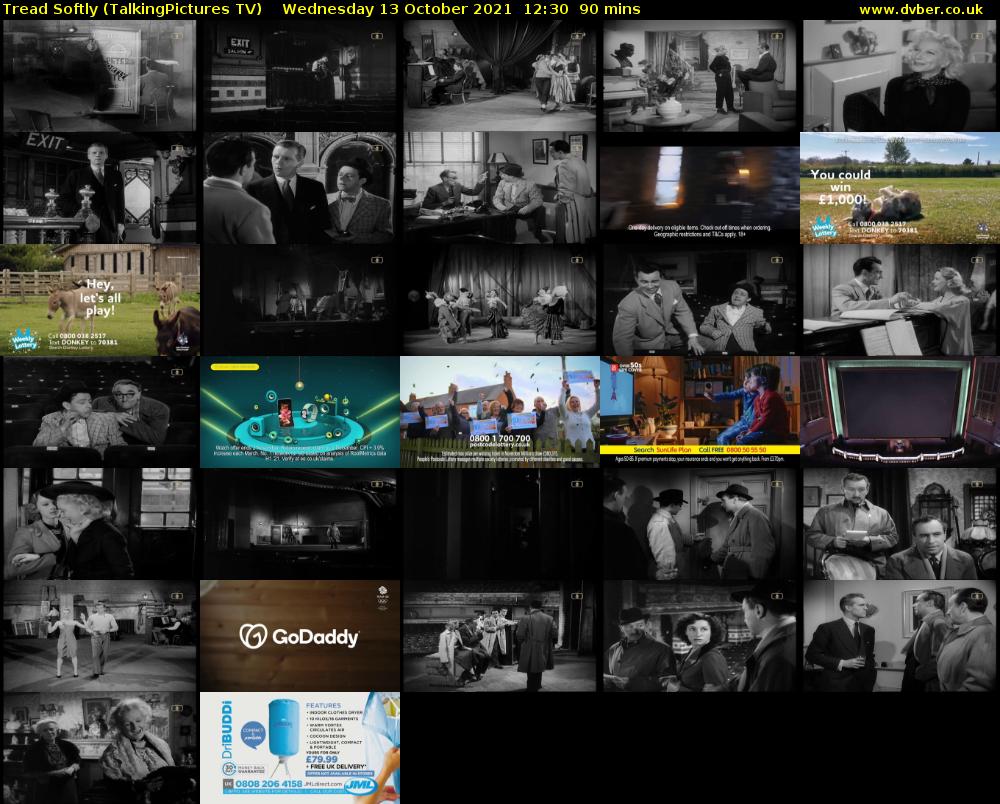Open the postcode lottery 0800 1 700 700 thumbnail
The image size is (1000, 804).
(x=500, y=412)
